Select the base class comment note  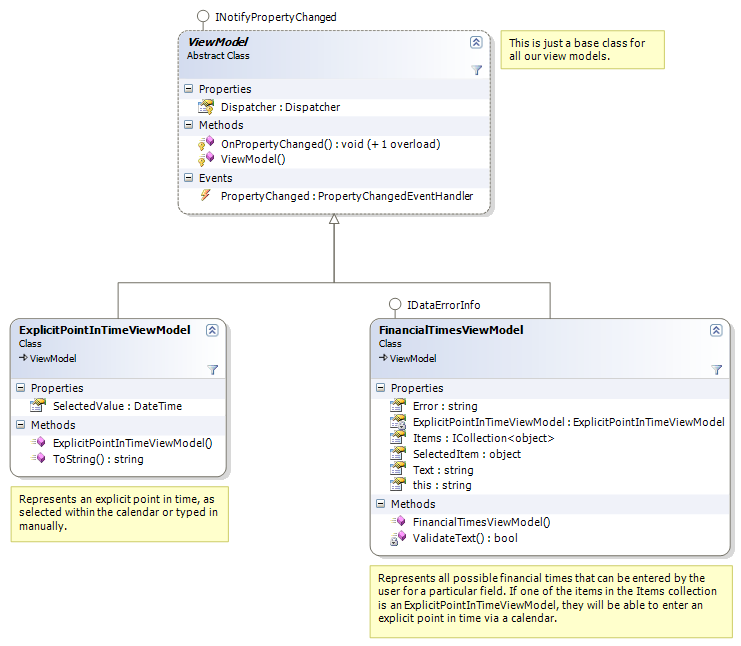pyautogui.click(x=582, y=50)
